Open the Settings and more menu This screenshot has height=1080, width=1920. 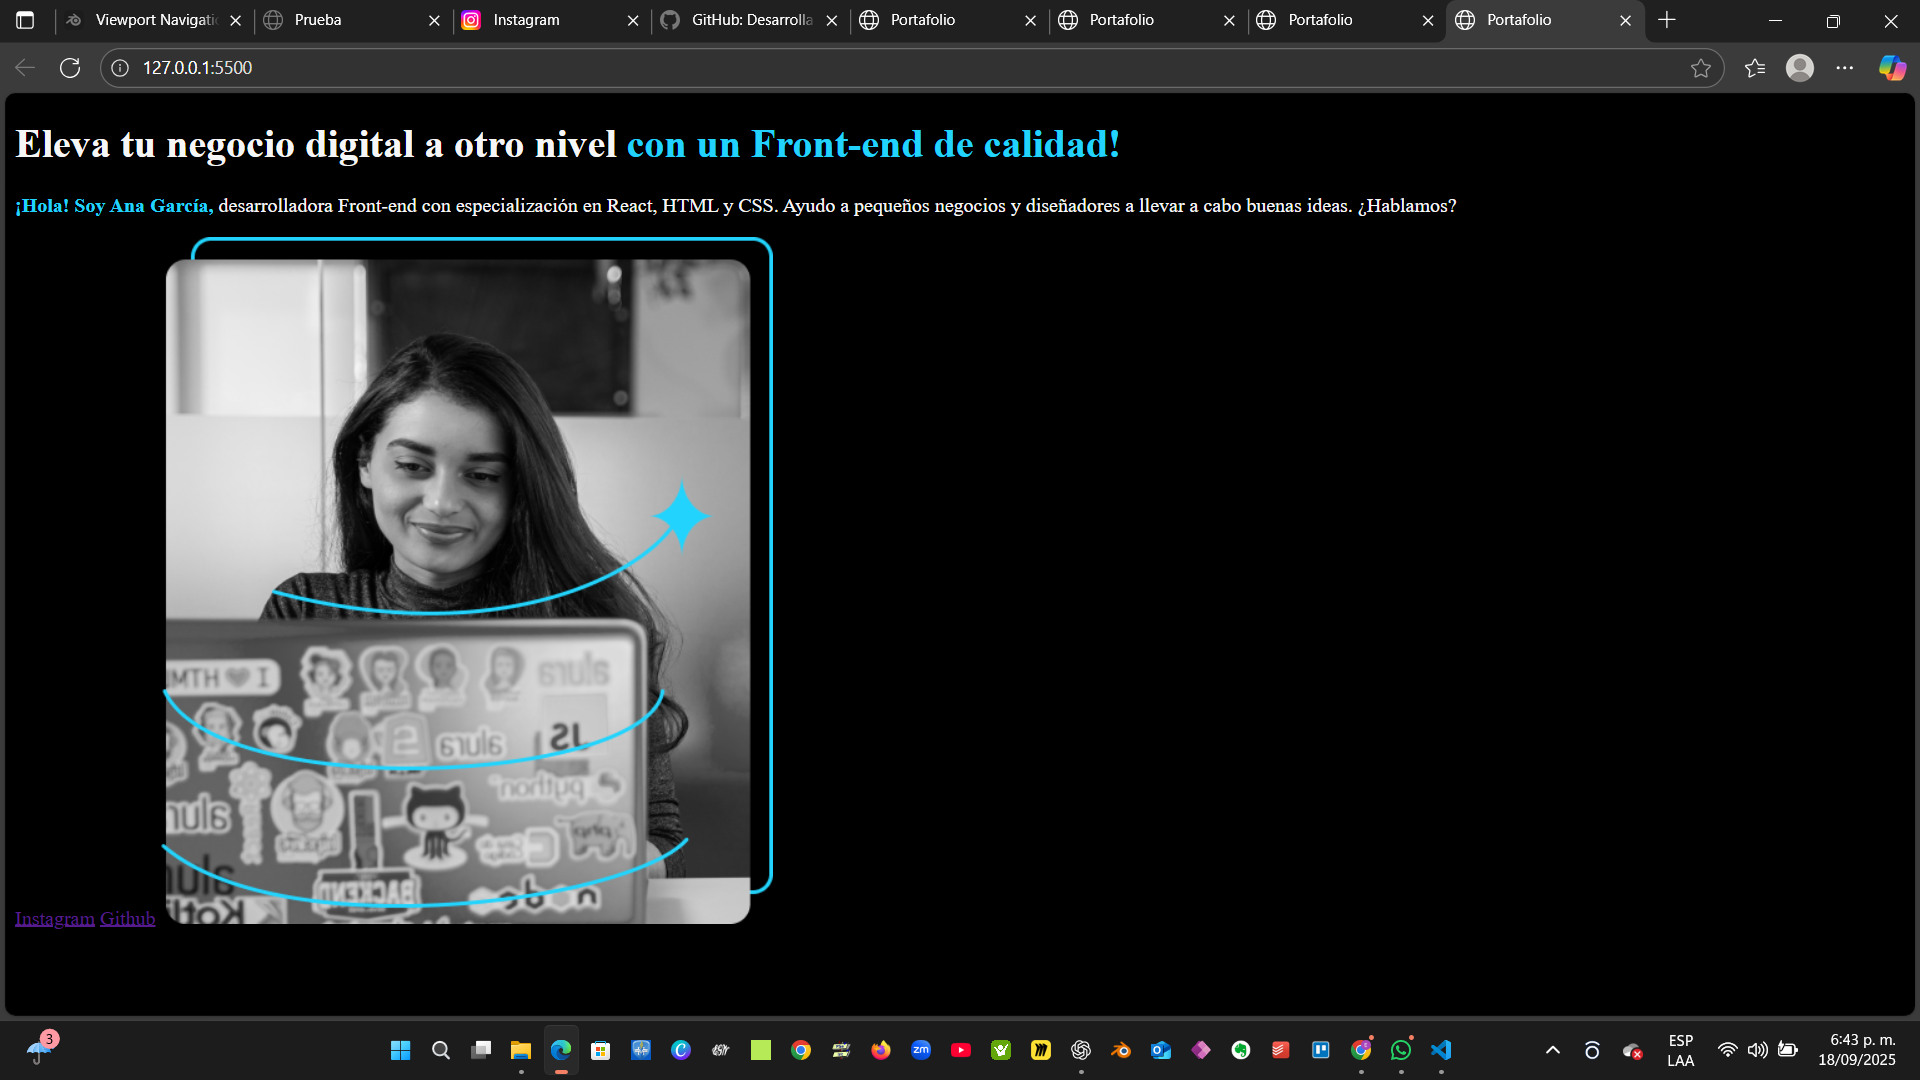coord(1845,67)
